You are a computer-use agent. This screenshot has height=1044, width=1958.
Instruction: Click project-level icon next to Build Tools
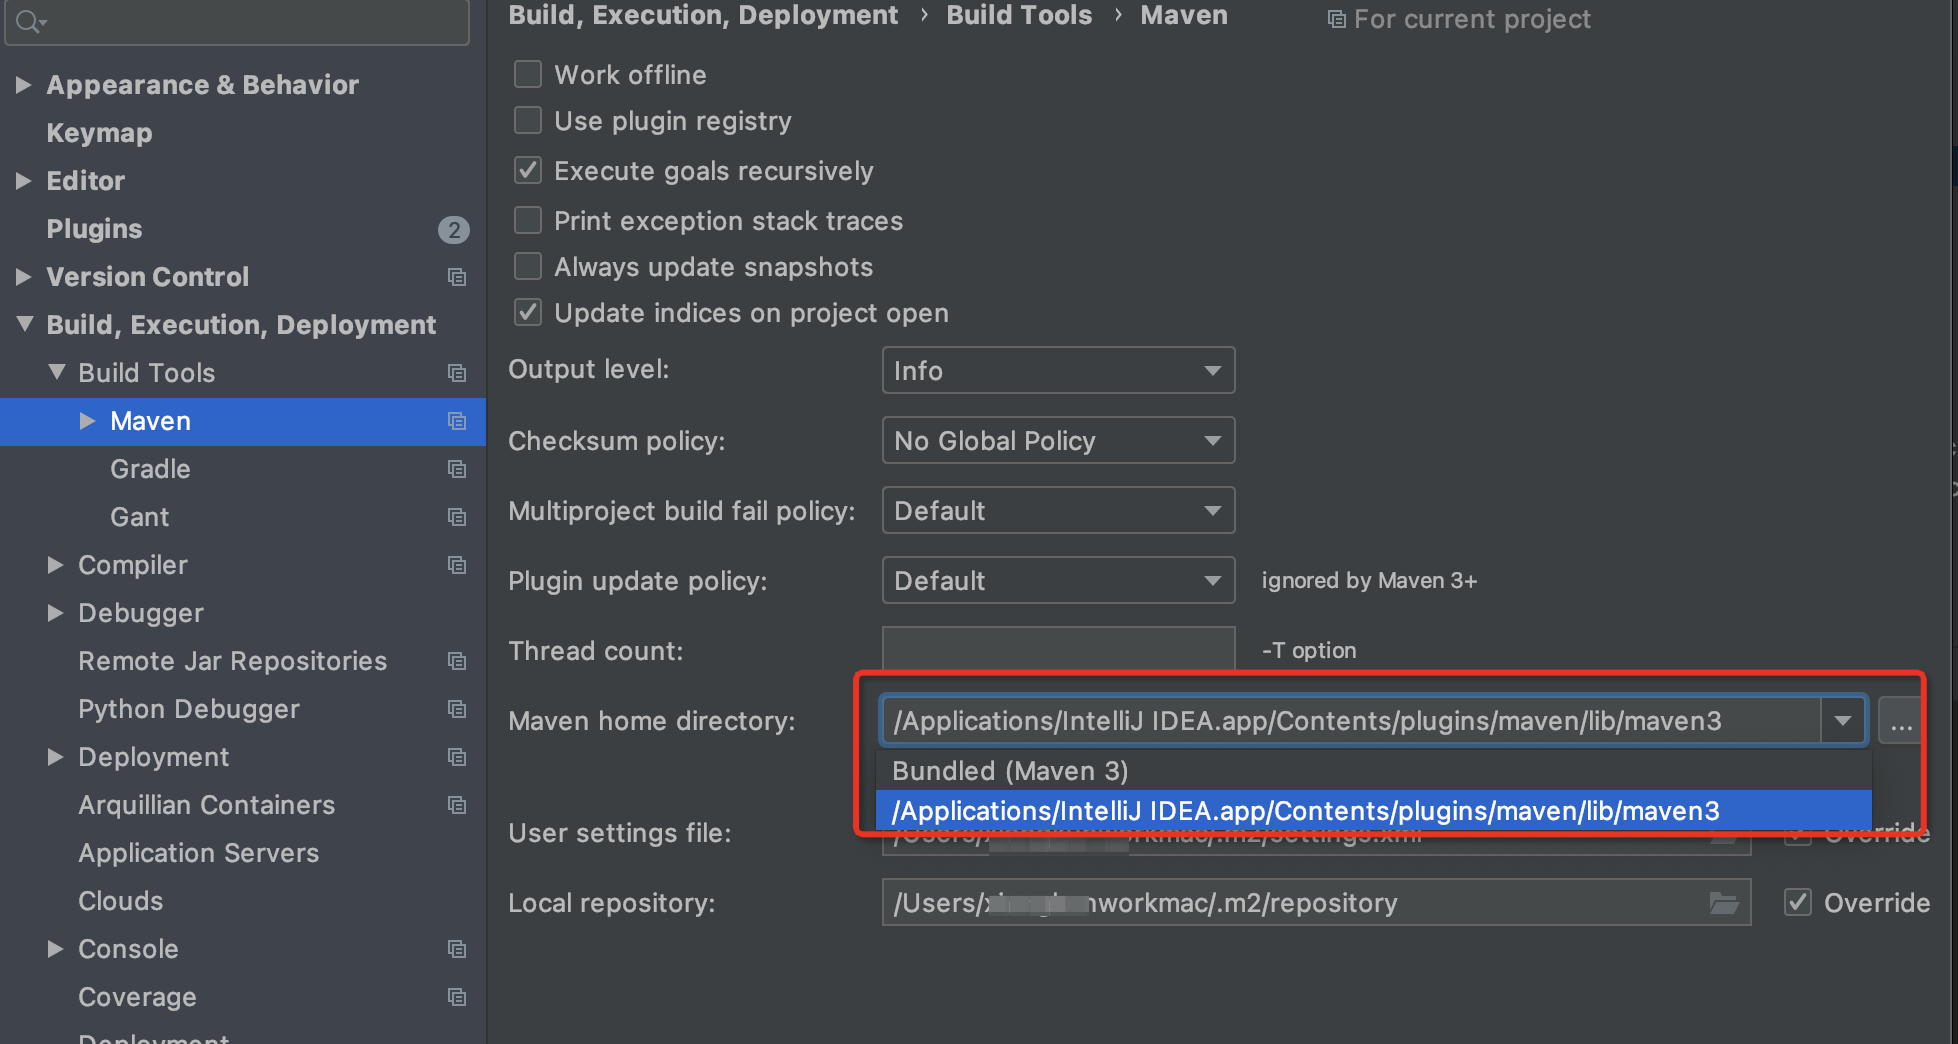(457, 373)
